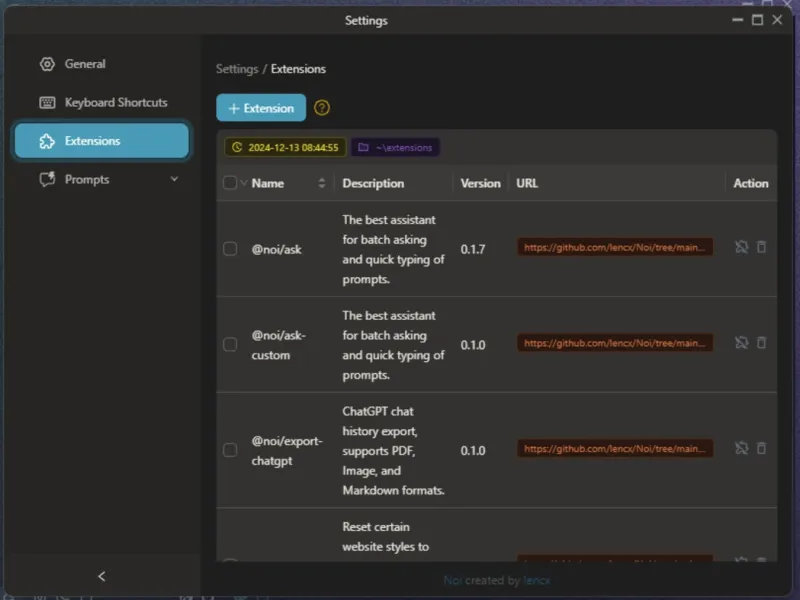Screen dimensions: 800x600
Task: Delete the @noi/ask-custom extension via trash icon
Action: [x=761, y=343]
